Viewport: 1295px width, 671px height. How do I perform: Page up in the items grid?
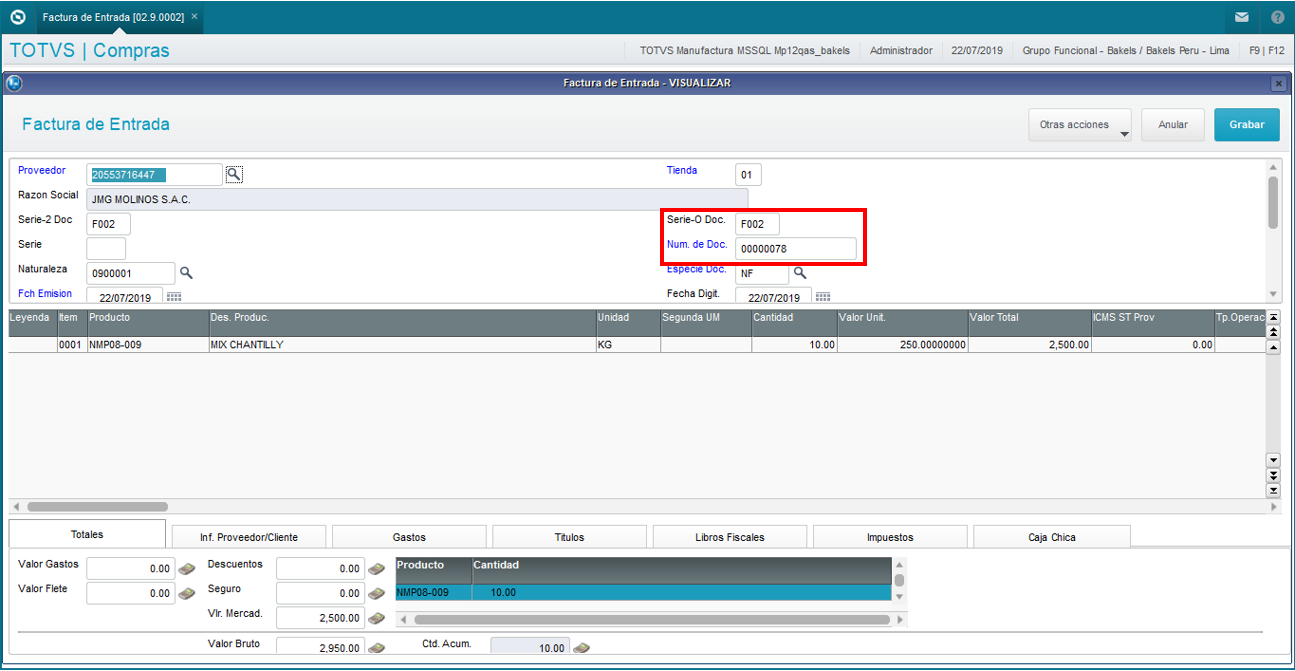[x=1273, y=331]
